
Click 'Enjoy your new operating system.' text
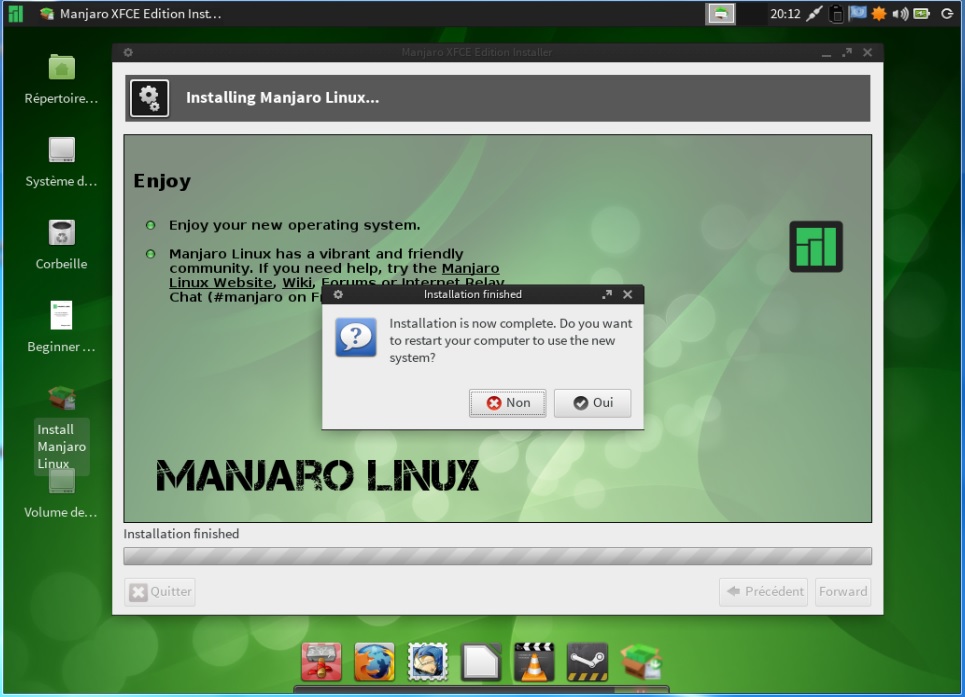pos(295,225)
